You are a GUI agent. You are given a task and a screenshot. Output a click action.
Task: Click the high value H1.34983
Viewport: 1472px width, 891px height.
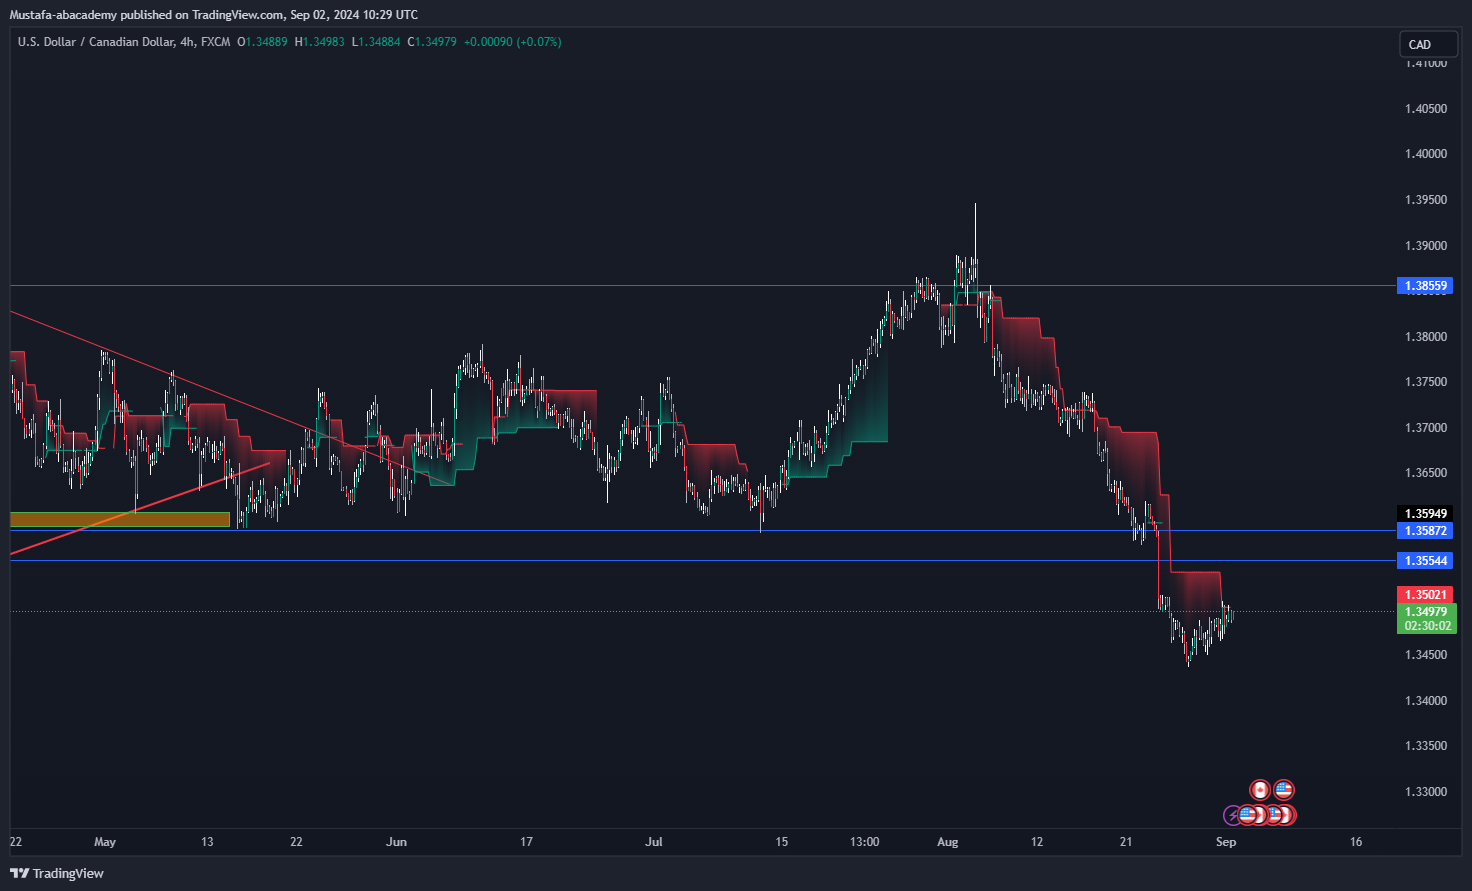click(x=319, y=42)
